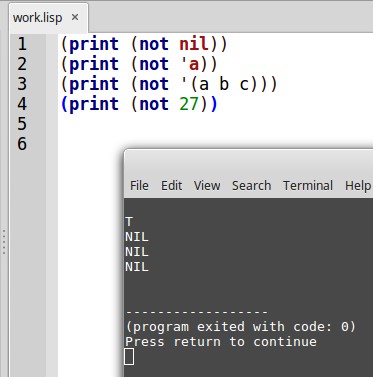
Task: Click line number 4 in gutter
Action: (x=22, y=104)
